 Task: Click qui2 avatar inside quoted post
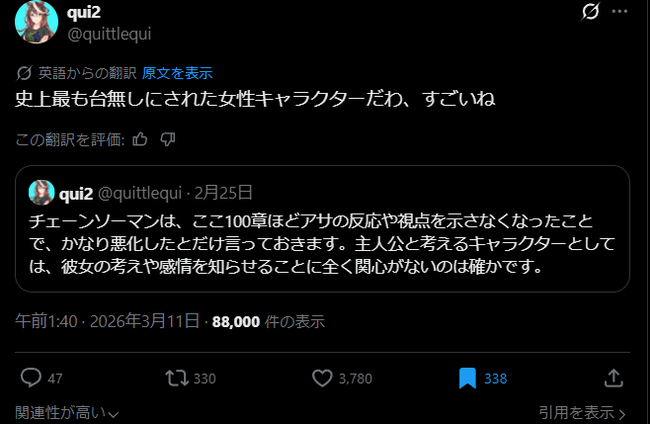tap(41, 193)
